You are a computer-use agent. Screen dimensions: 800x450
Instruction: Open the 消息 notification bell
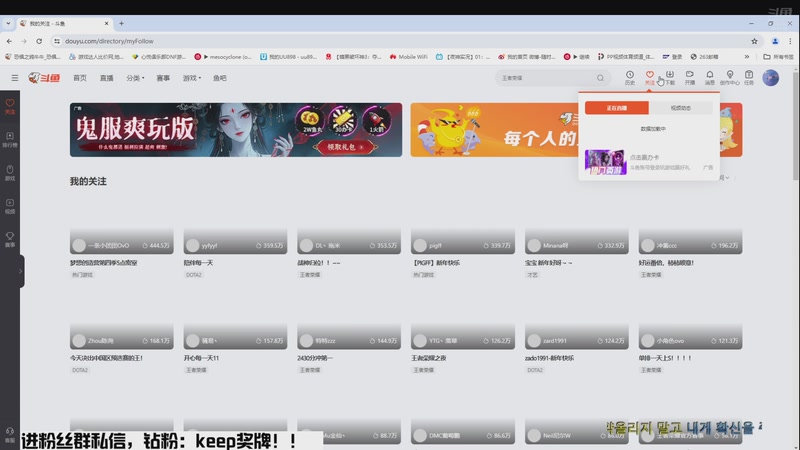click(710, 78)
